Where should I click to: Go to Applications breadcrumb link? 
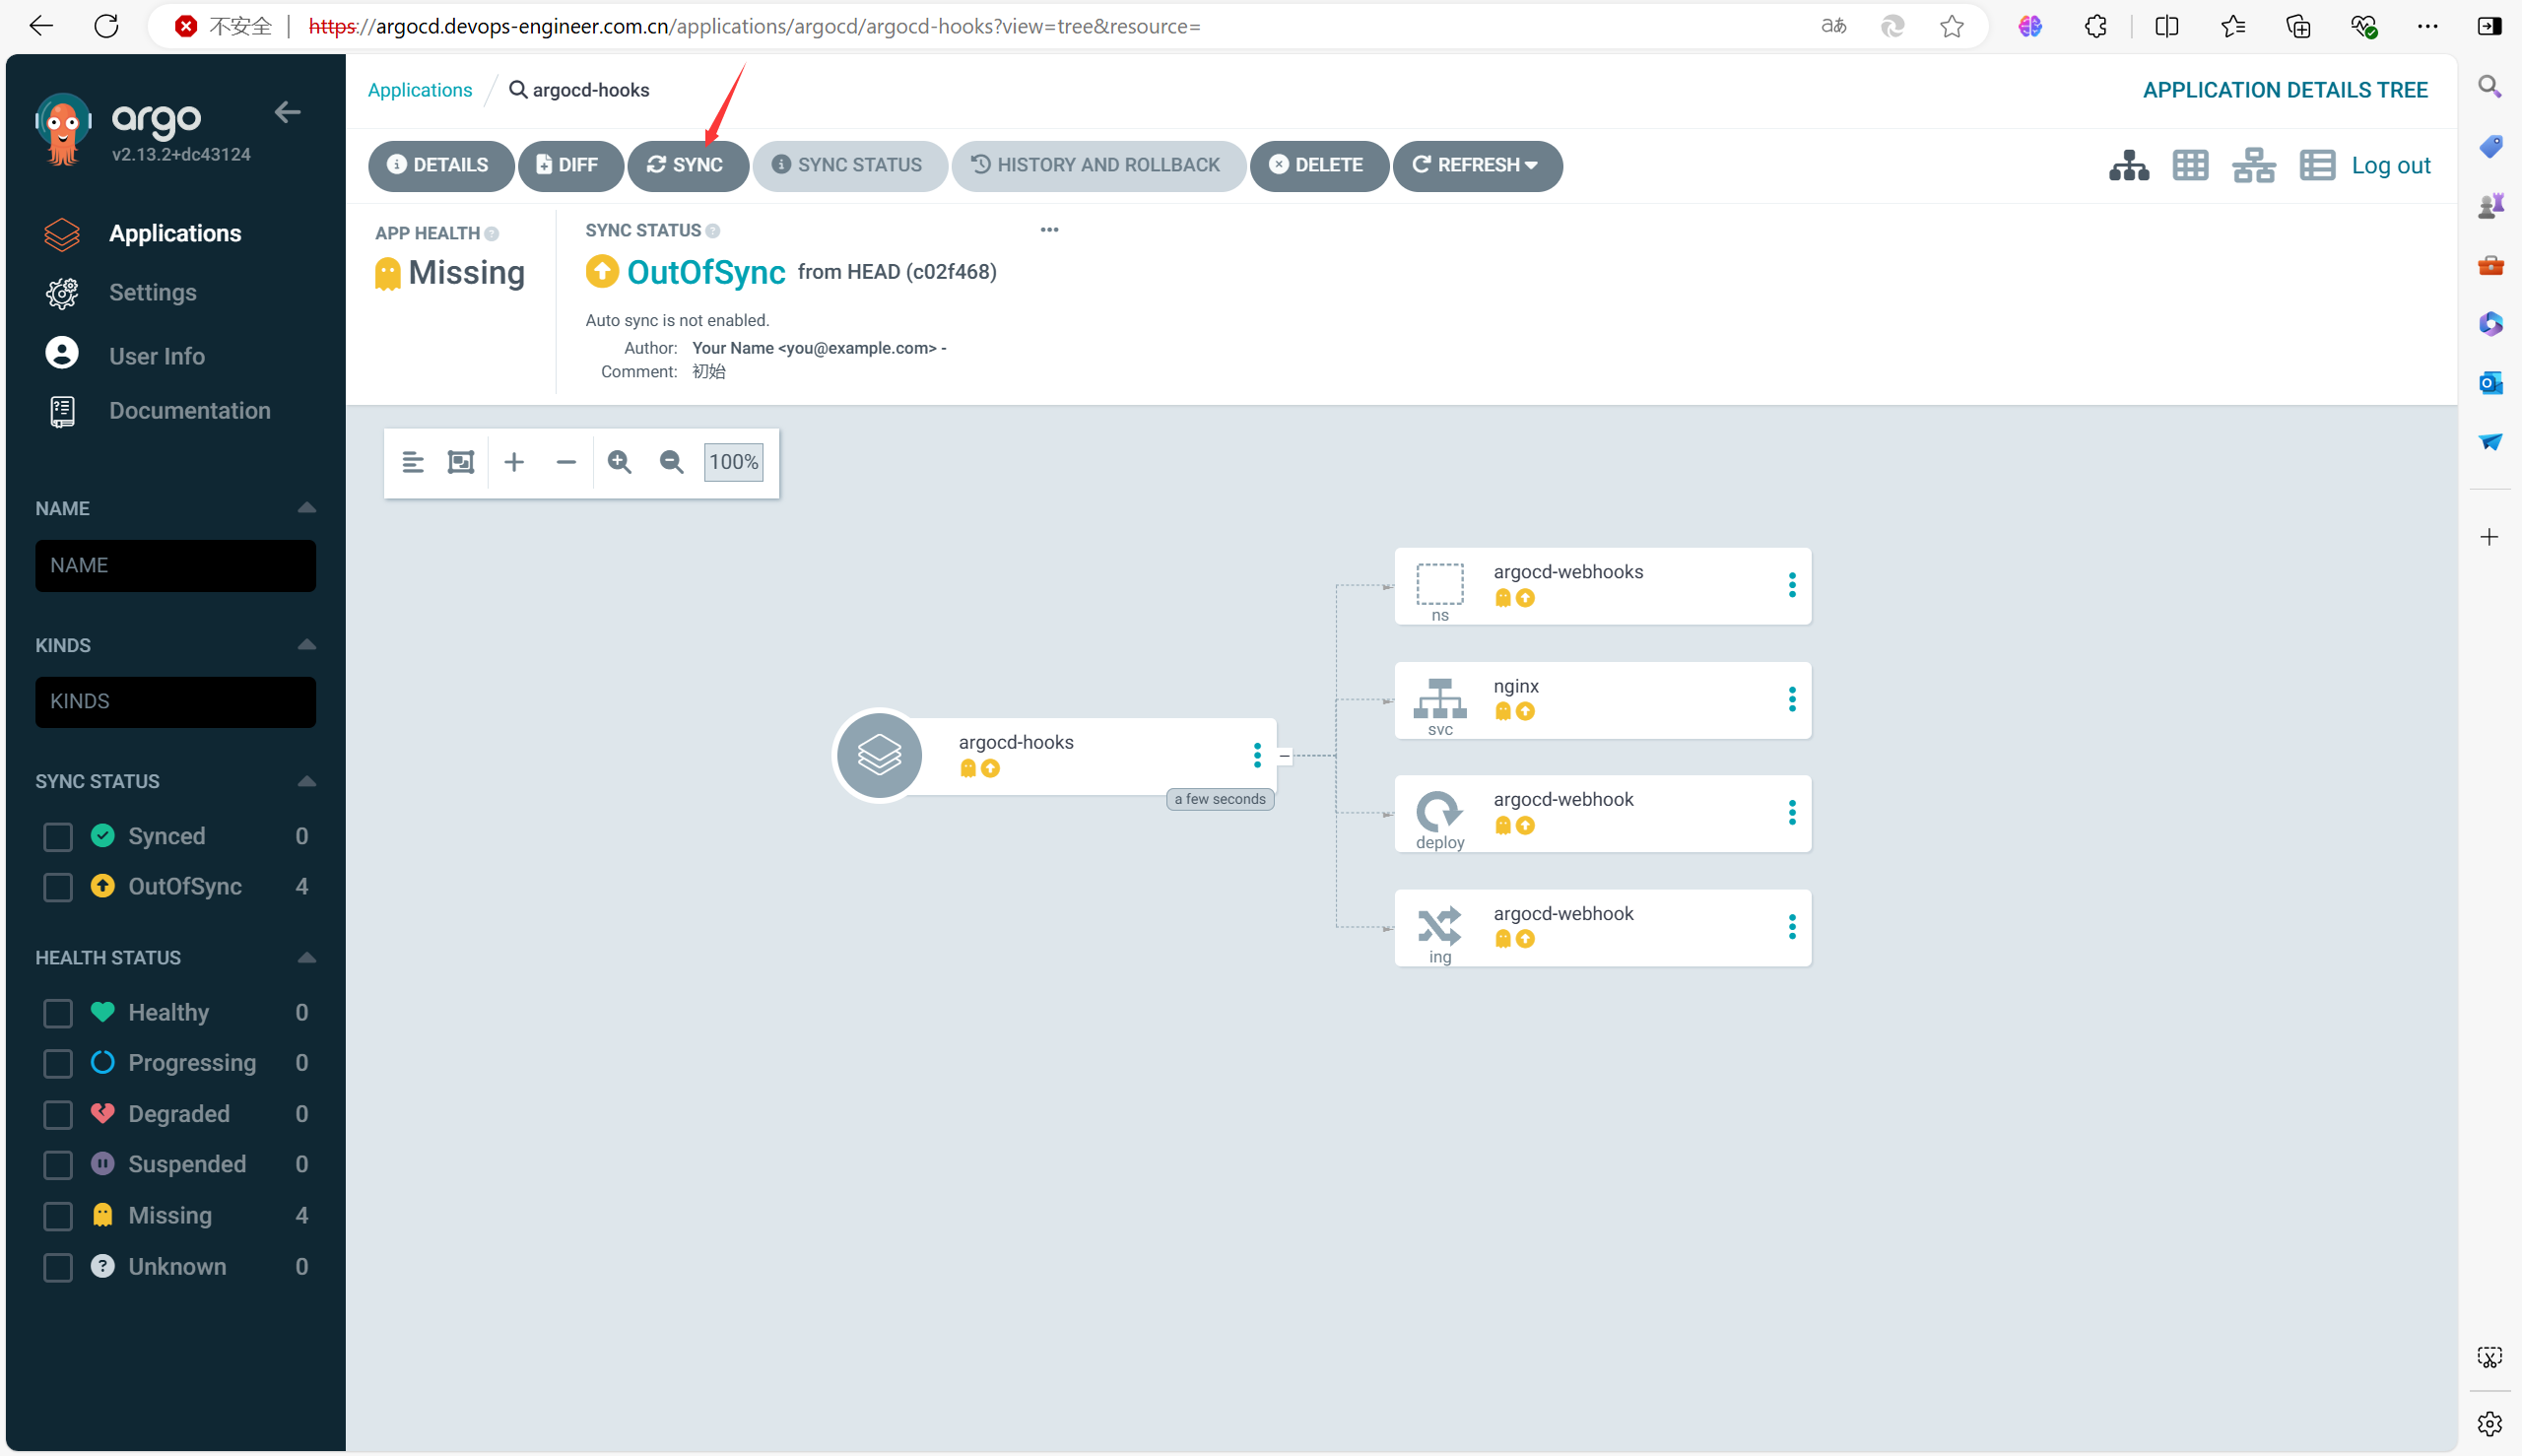pyautogui.click(x=420, y=90)
